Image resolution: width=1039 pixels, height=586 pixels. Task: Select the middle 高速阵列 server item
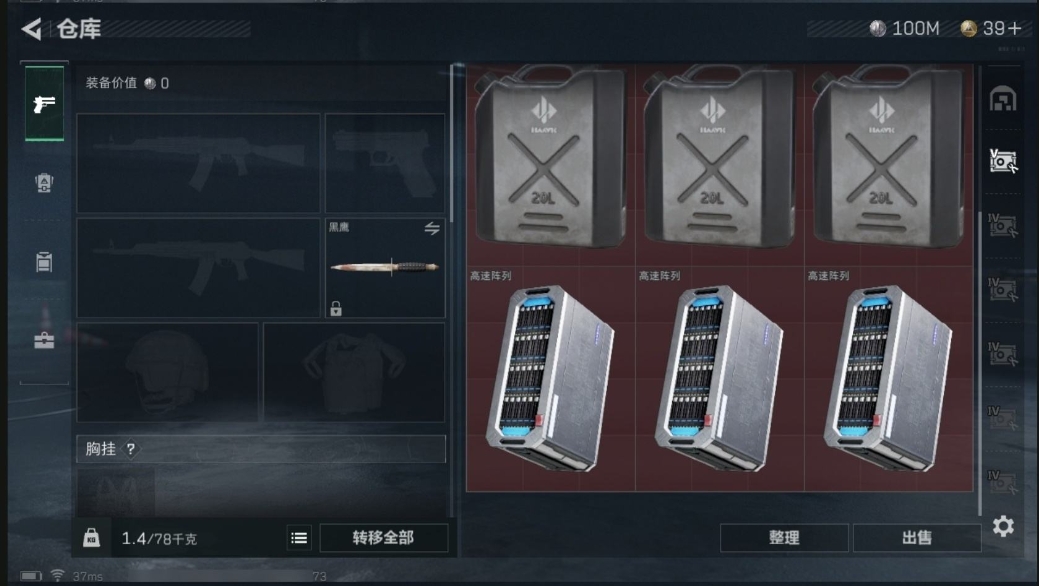[x=720, y=379]
